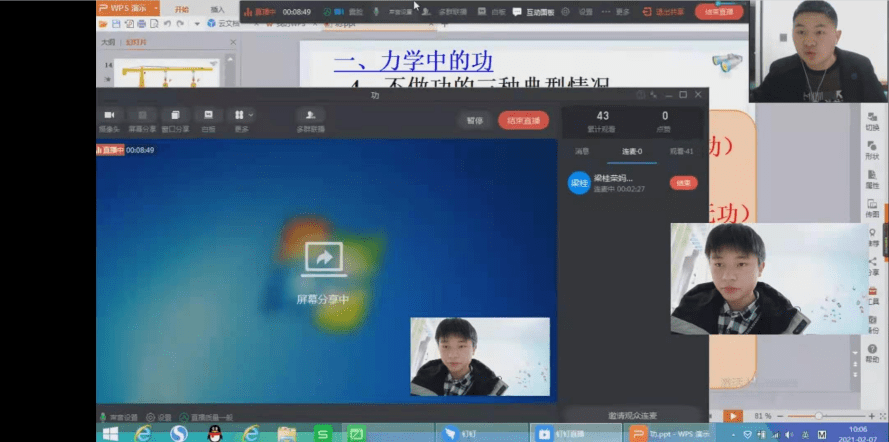Open the QQ penguin icon in the taskbar

point(215,434)
